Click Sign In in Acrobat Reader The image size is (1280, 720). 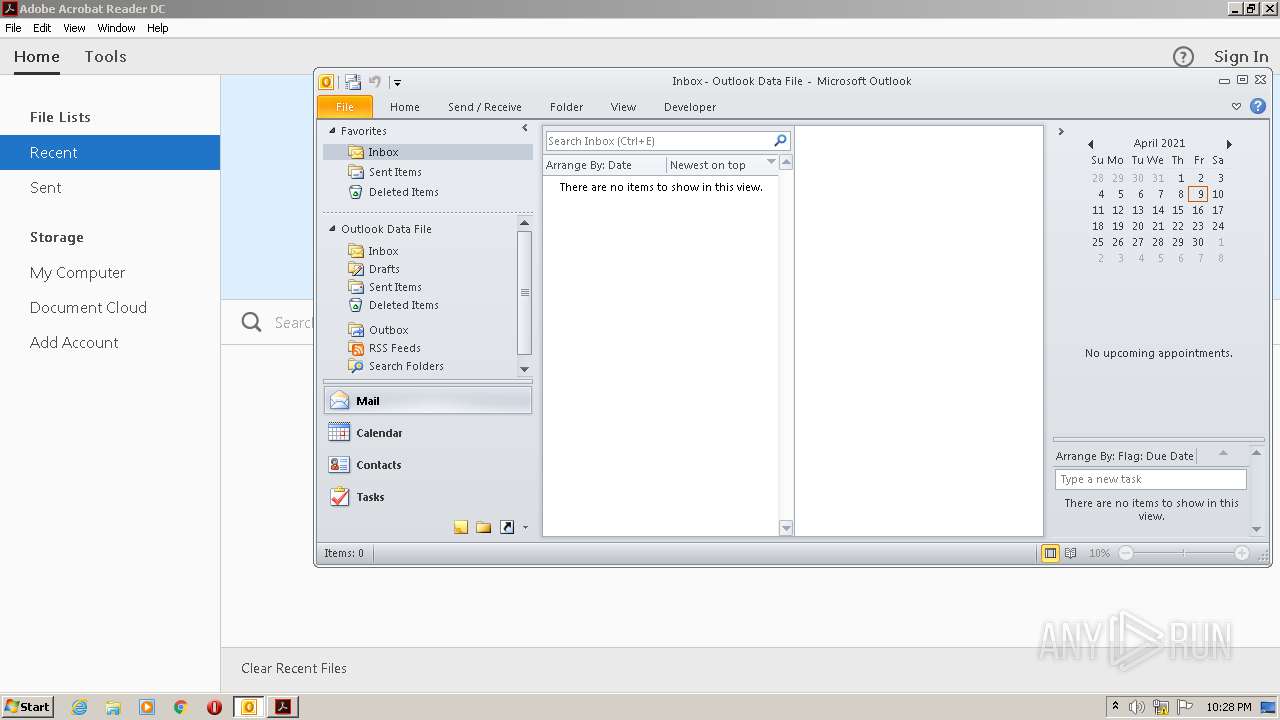[x=1241, y=57]
